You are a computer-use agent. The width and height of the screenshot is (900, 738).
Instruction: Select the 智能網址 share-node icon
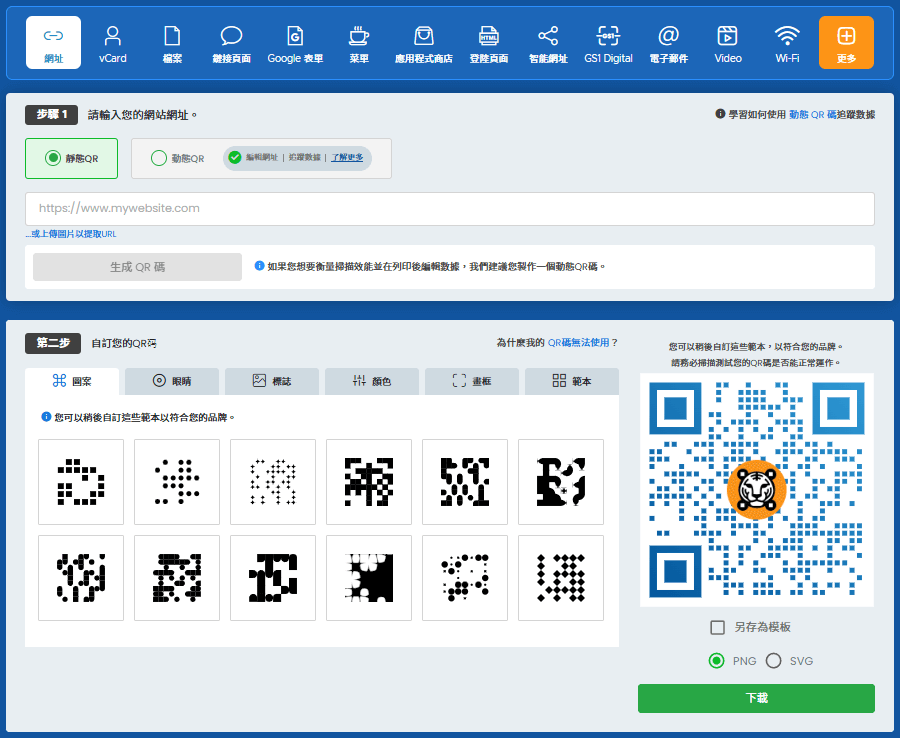(548, 42)
